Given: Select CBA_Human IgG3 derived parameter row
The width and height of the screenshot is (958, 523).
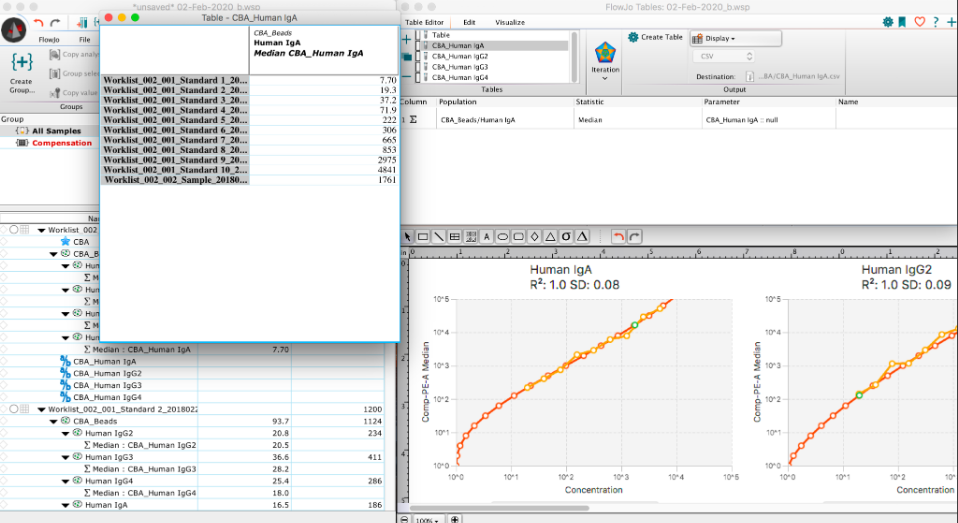Looking at the screenshot, I should click(x=107, y=386).
